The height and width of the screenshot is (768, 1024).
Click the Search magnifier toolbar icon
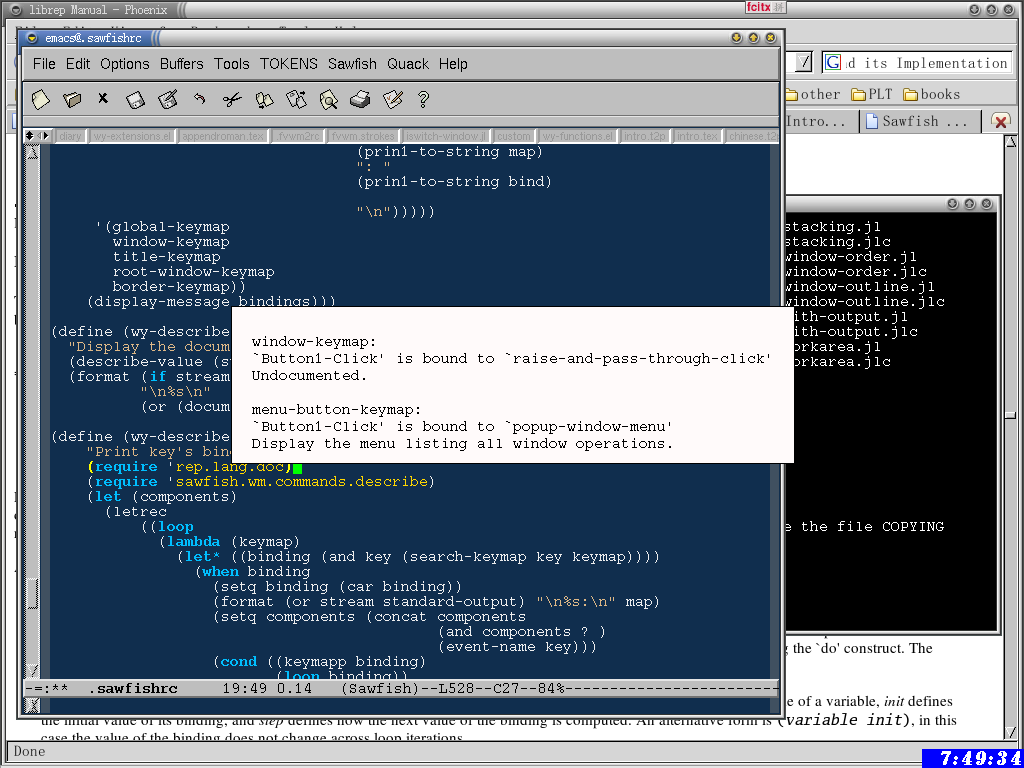point(328,99)
